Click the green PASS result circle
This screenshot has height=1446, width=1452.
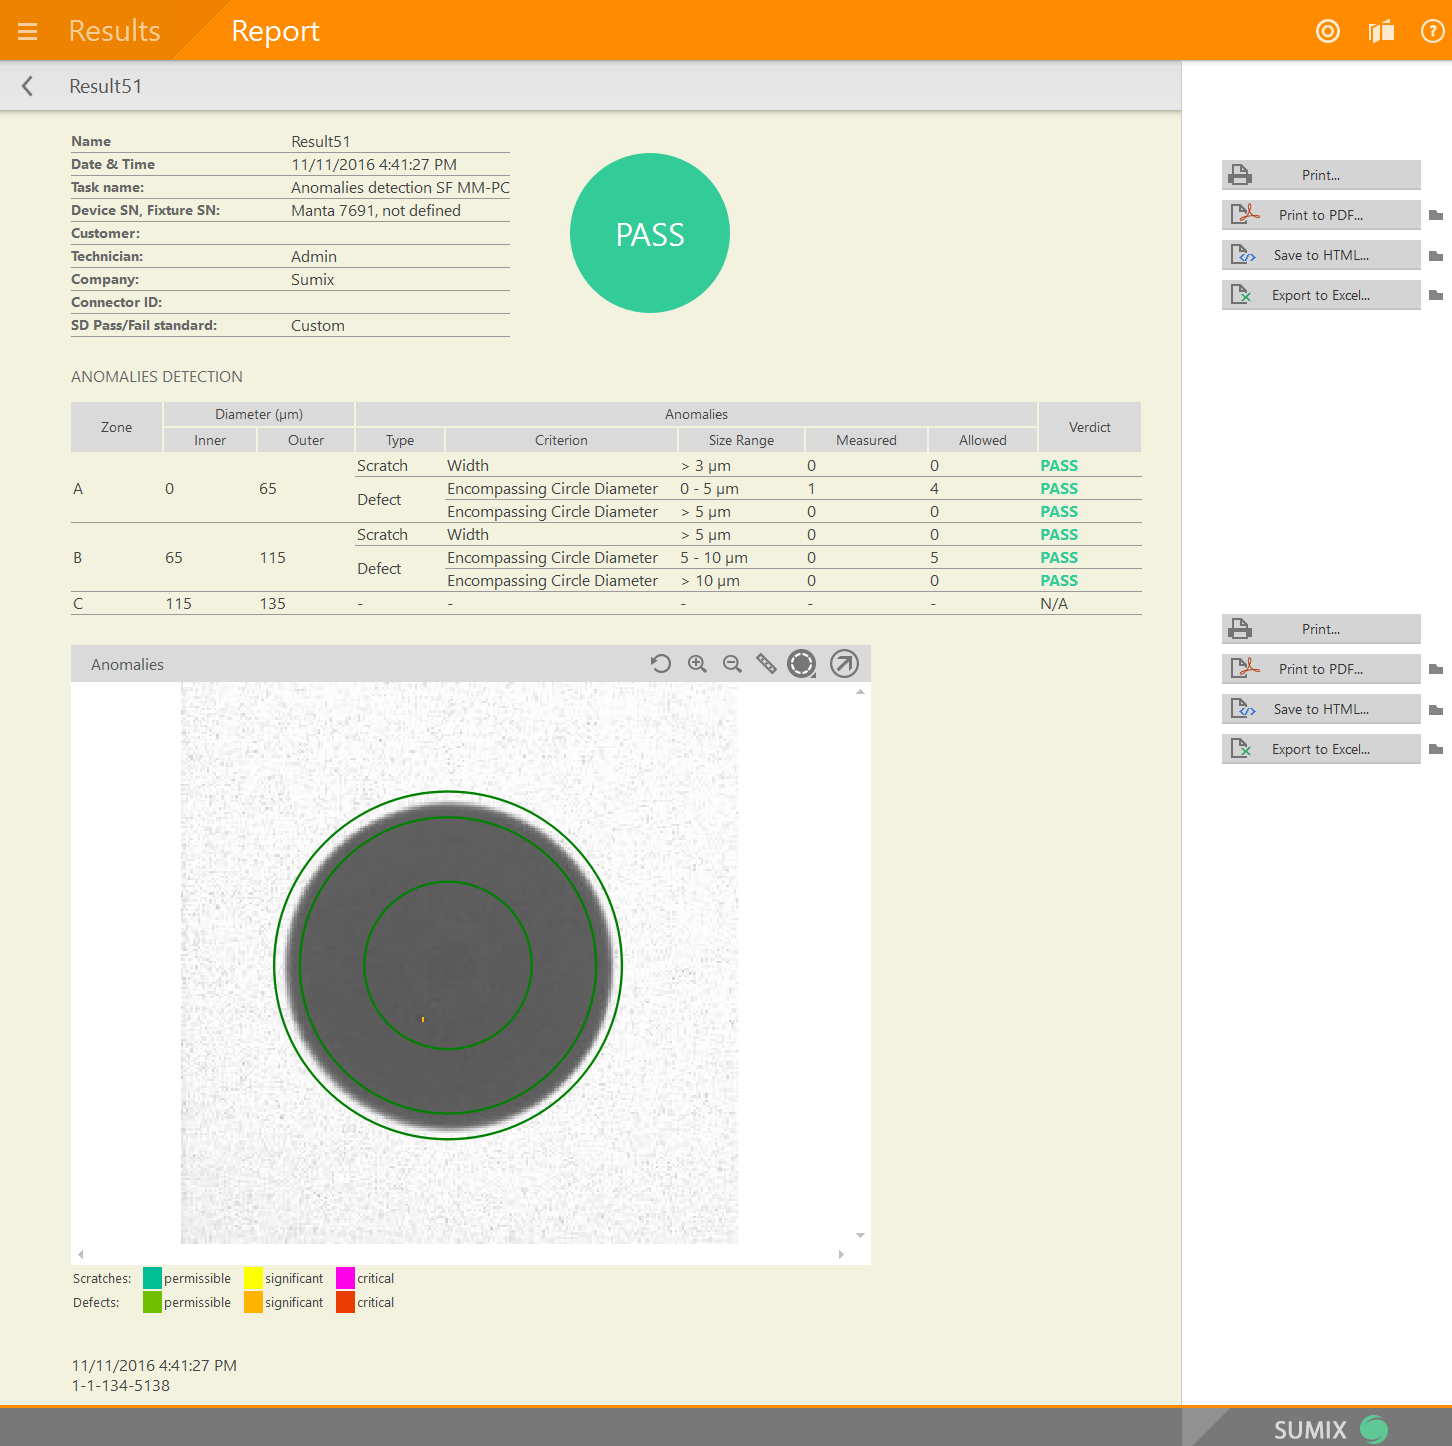pyautogui.click(x=650, y=233)
